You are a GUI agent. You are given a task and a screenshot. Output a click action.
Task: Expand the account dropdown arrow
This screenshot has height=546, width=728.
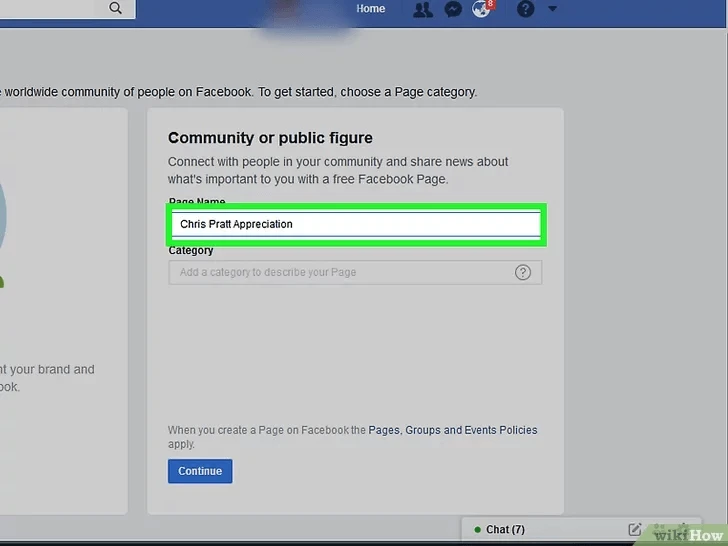coord(552,8)
